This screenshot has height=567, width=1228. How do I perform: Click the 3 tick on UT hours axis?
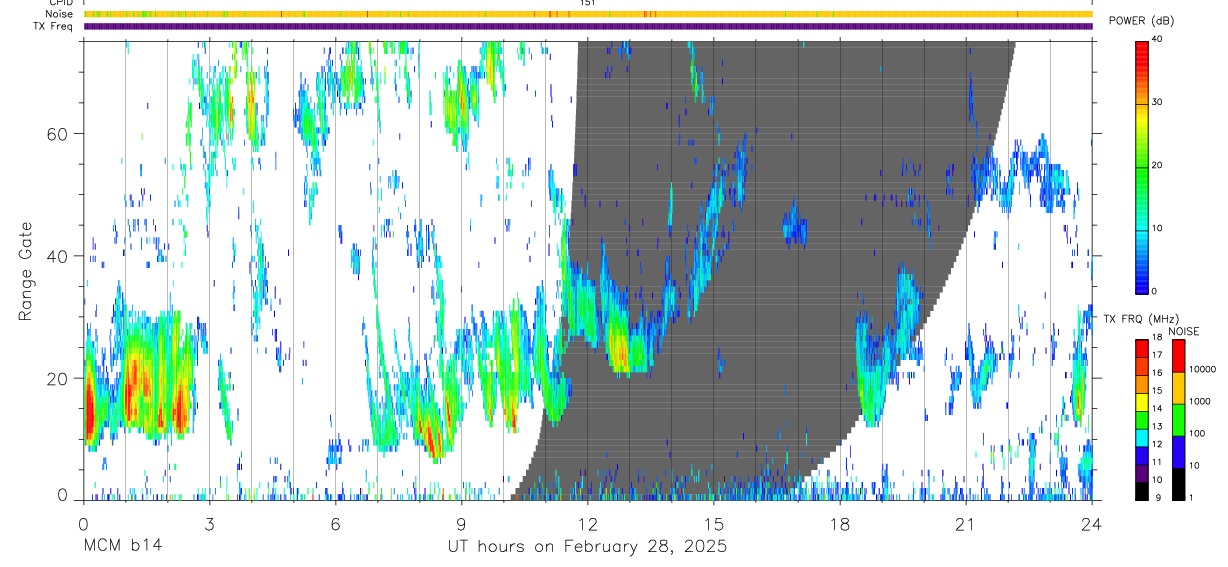coord(209,523)
